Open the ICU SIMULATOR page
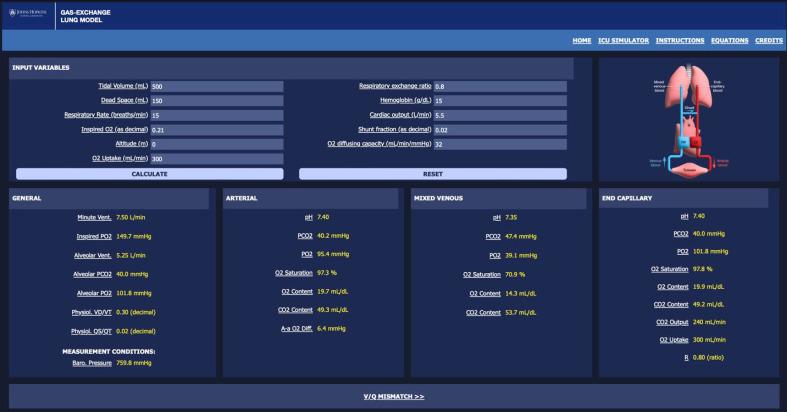This screenshot has height=412, width=787. 623,40
